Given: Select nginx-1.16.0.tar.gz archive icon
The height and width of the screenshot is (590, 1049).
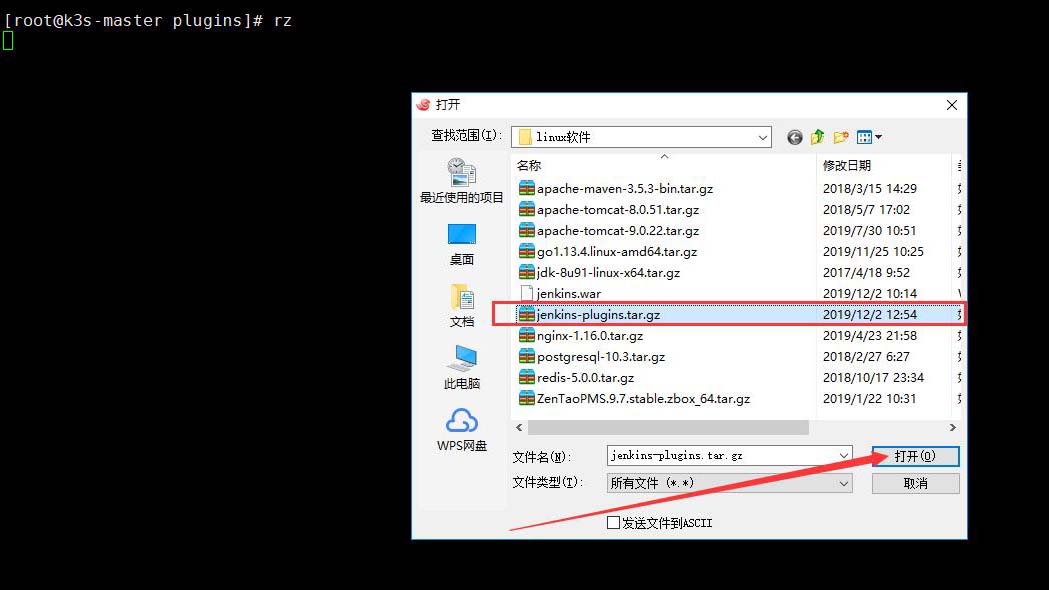Looking at the screenshot, I should [527, 335].
